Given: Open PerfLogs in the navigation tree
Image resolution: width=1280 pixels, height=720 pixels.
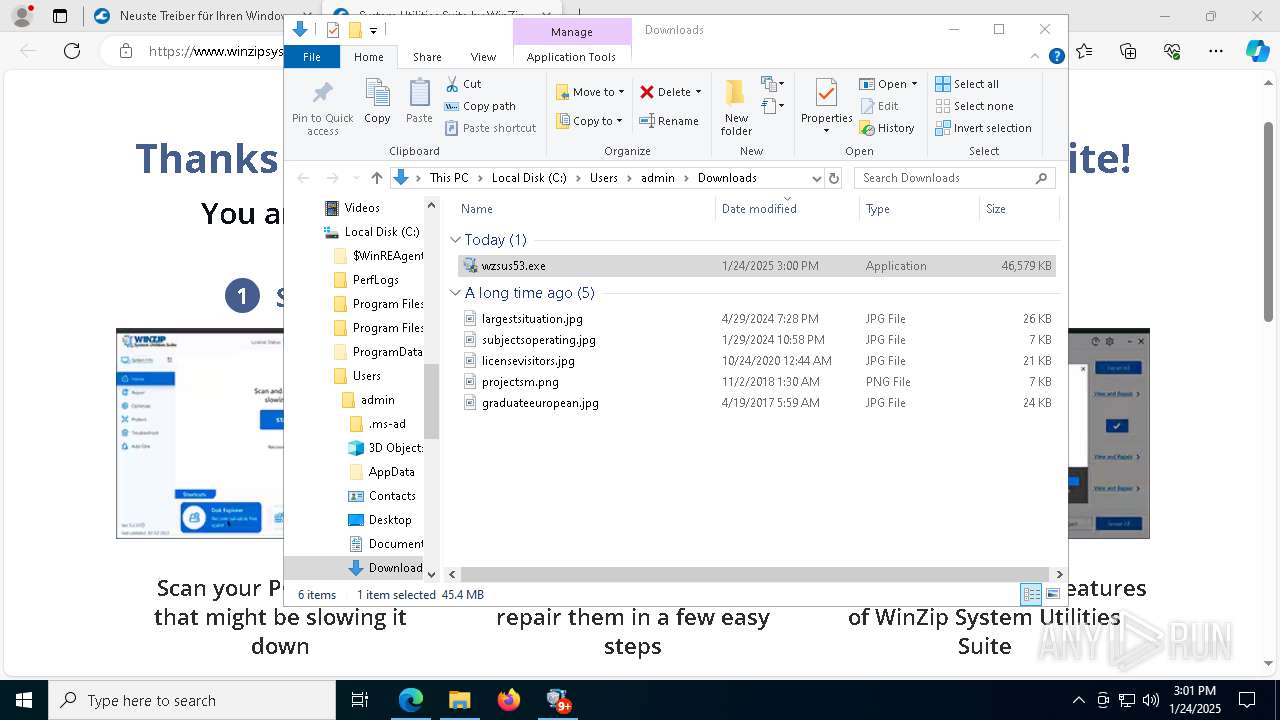Looking at the screenshot, I should 376,280.
